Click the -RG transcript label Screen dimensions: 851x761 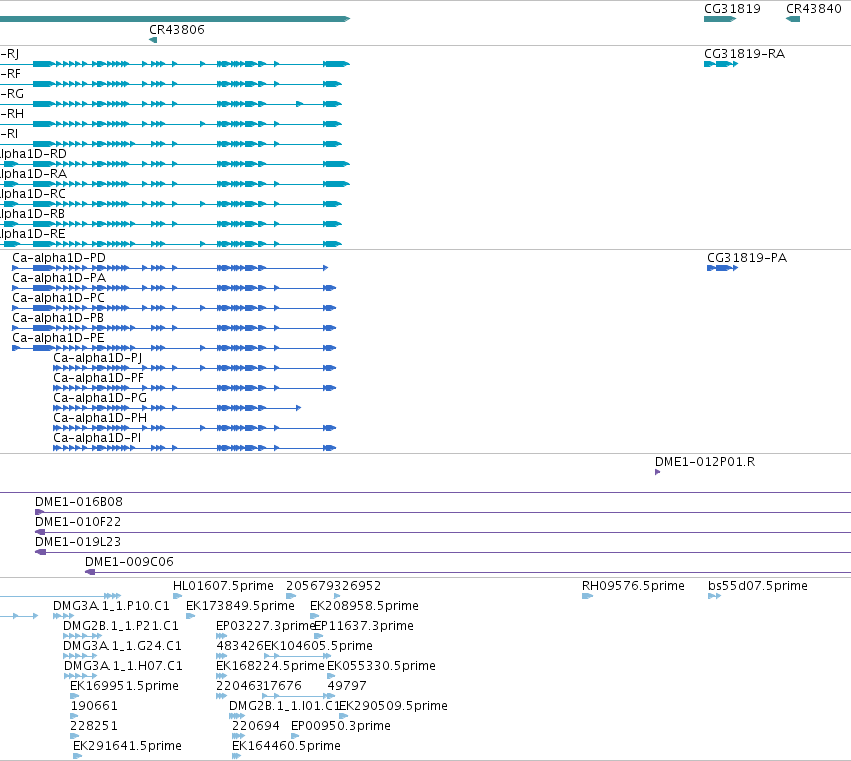coord(12,94)
